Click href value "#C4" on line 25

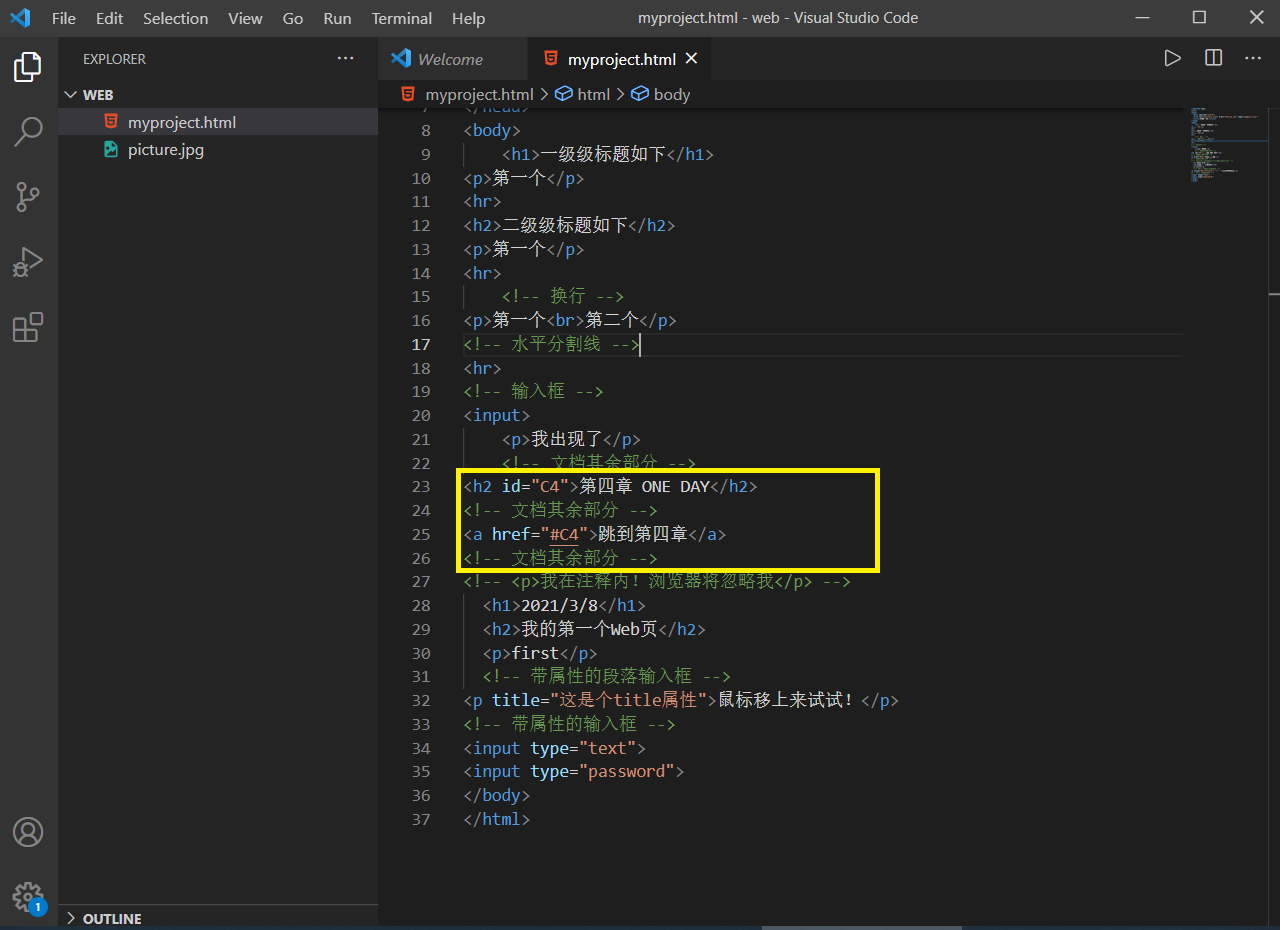pyautogui.click(x=565, y=534)
